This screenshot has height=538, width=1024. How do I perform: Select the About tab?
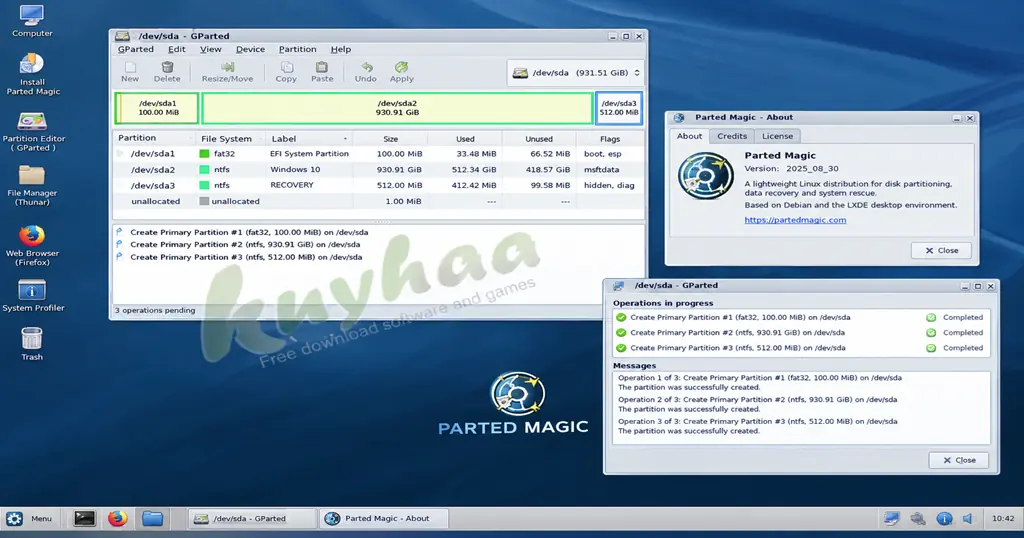689,136
